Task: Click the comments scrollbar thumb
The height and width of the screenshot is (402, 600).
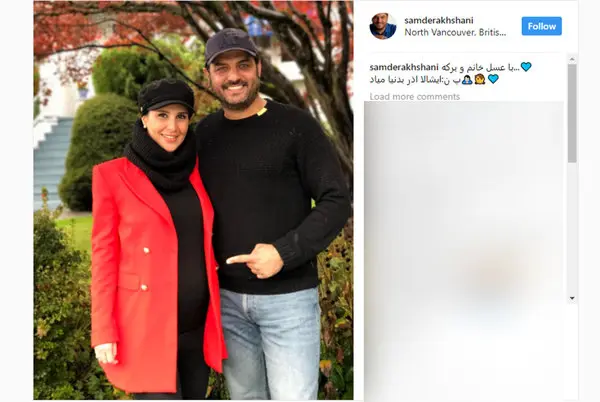Action: (572, 113)
